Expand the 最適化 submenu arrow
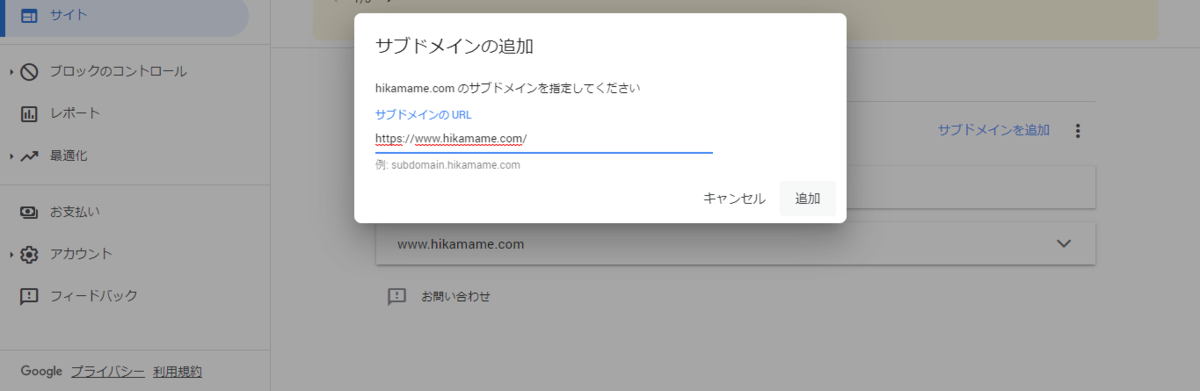The height and width of the screenshot is (391, 1200). pos(11,156)
